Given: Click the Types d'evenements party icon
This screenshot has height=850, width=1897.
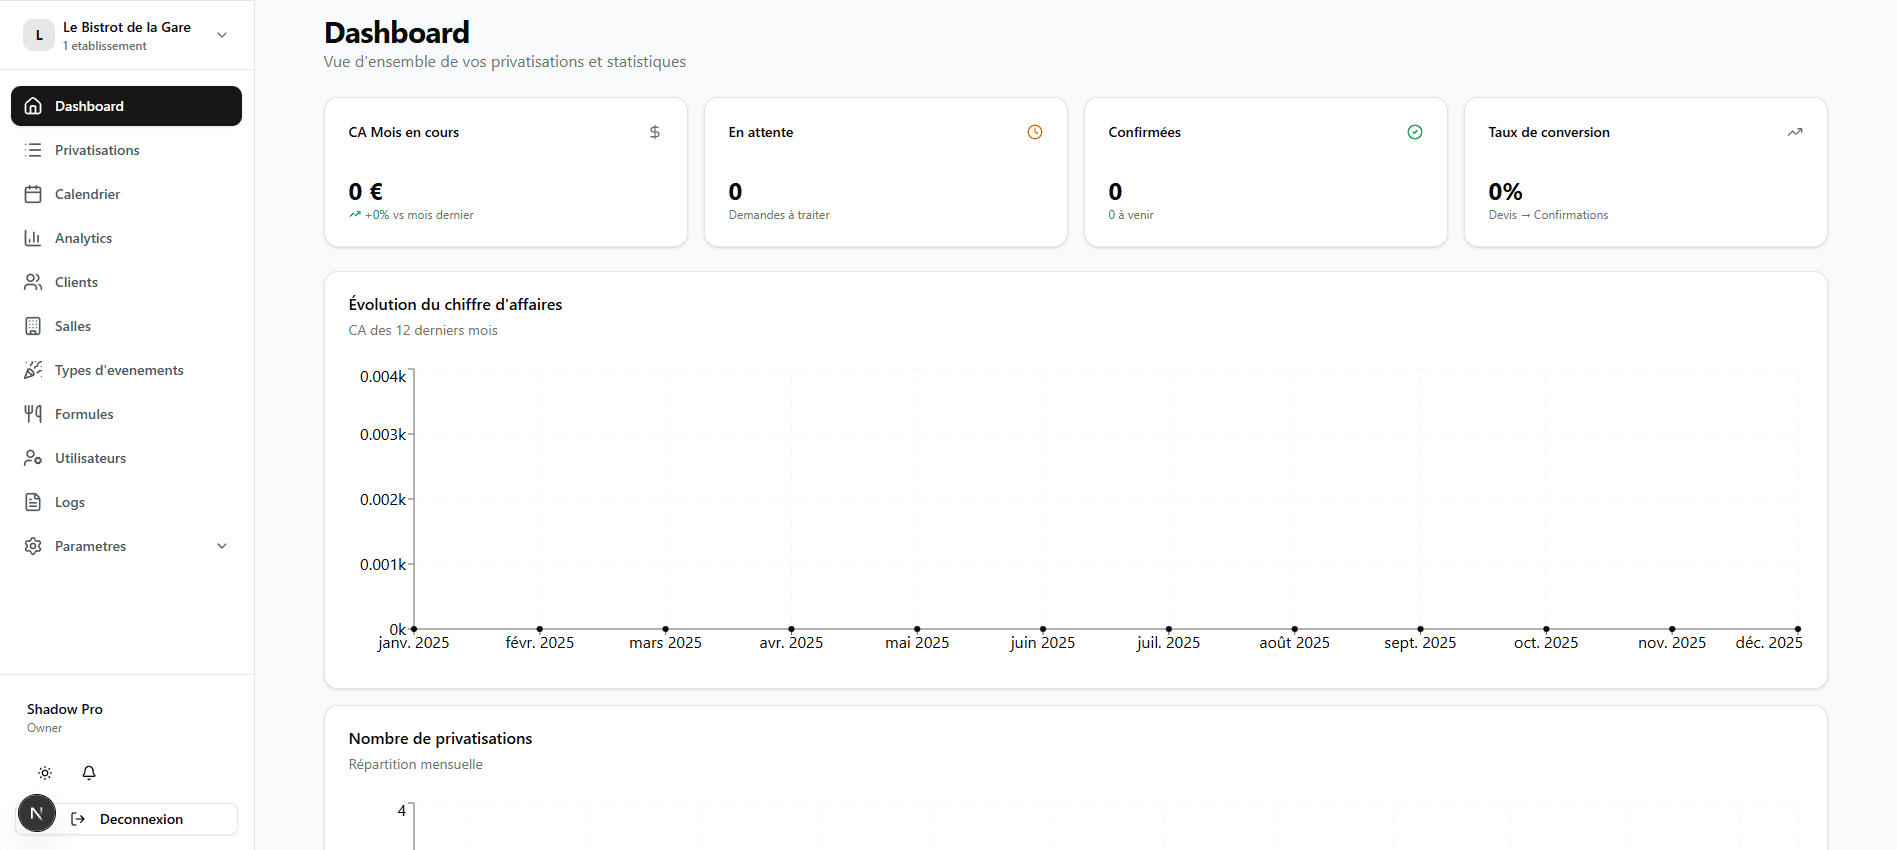Looking at the screenshot, I should (x=33, y=370).
